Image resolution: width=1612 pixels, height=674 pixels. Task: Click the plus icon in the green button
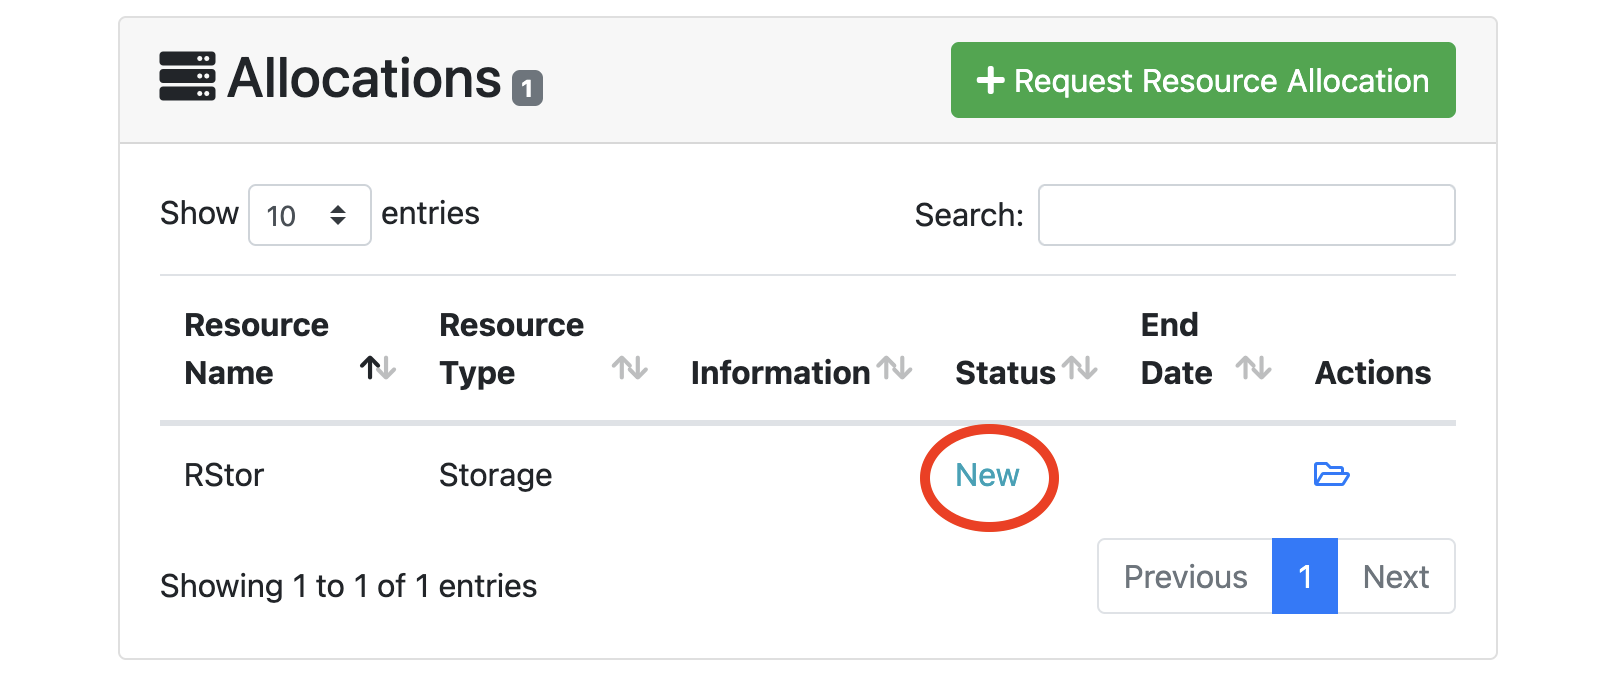[991, 80]
